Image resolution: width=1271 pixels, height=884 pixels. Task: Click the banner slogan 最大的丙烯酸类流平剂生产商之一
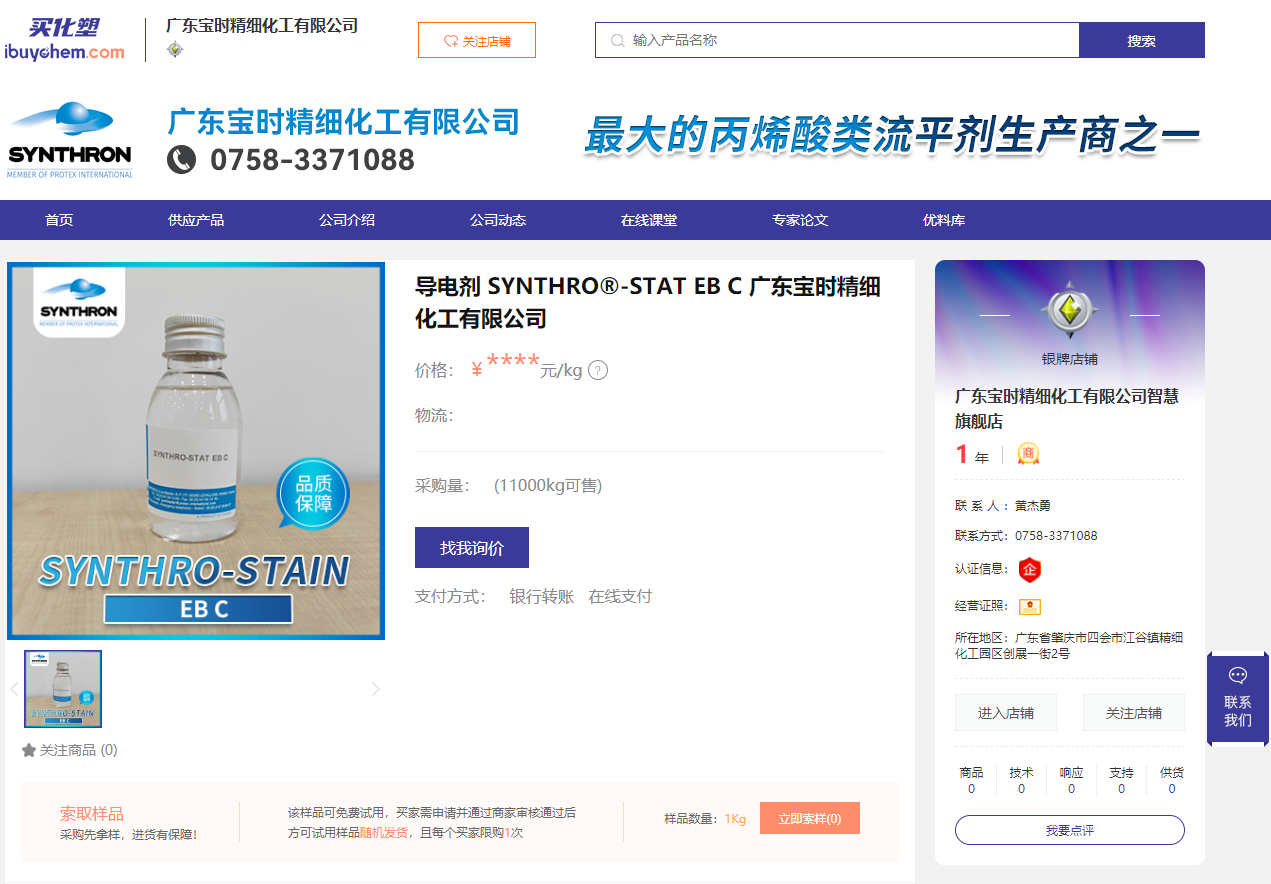pos(892,136)
